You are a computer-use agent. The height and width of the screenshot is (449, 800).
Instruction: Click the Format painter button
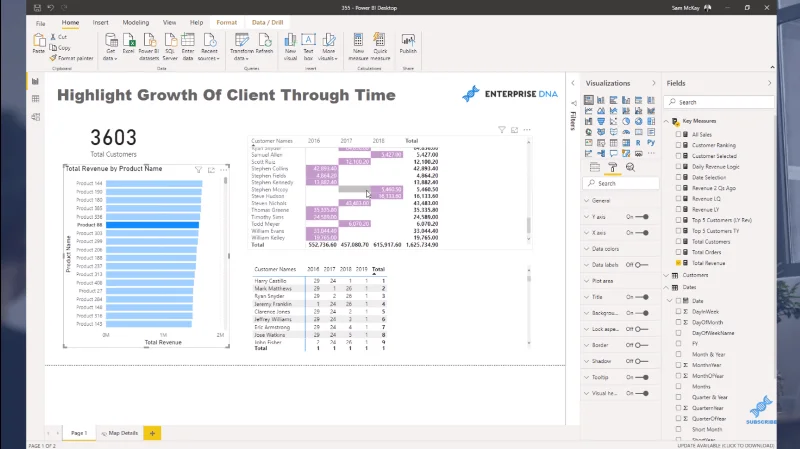click(71, 58)
